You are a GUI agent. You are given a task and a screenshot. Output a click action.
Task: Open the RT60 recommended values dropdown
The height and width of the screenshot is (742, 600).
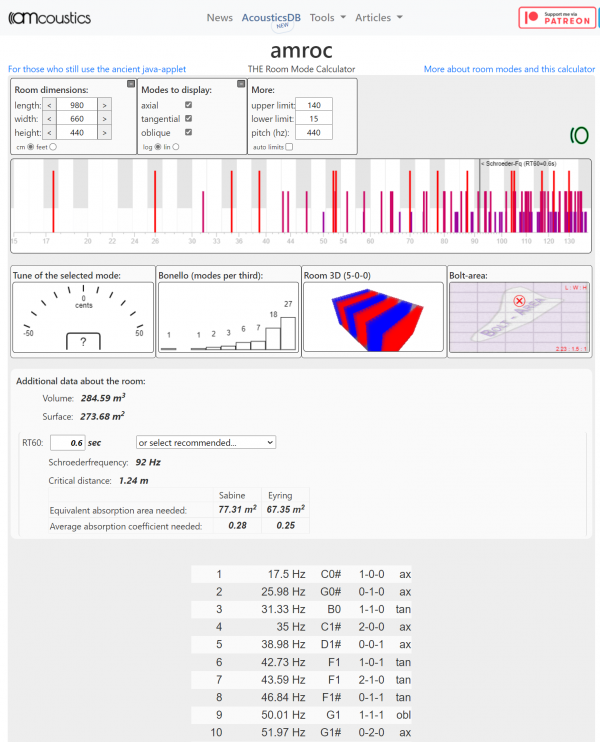[206, 442]
